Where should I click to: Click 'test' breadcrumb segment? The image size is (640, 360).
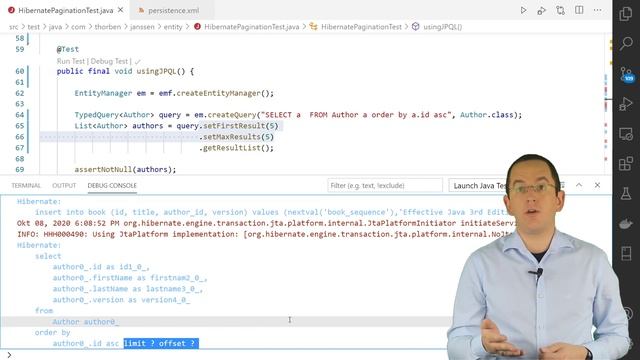pyautogui.click(x=33, y=27)
